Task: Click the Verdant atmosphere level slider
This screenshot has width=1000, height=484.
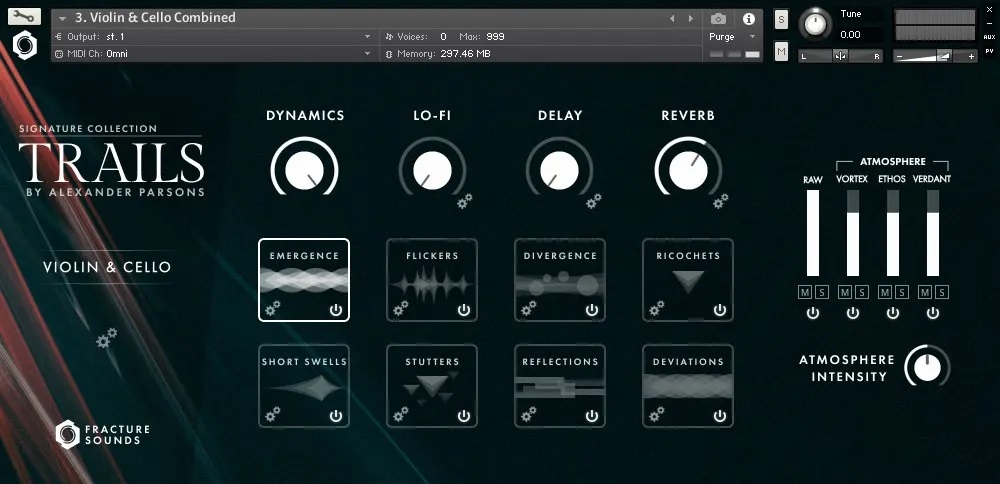Action: [932, 233]
